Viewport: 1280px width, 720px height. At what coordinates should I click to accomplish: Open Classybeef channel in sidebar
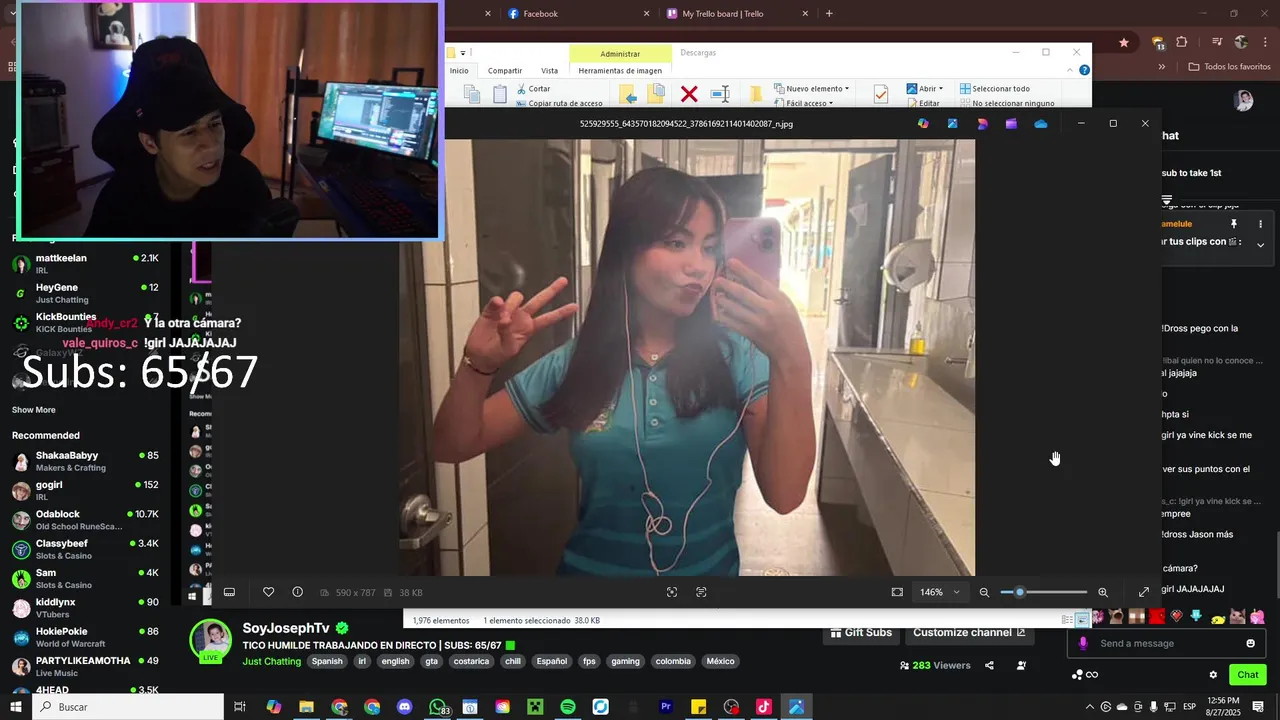85,549
